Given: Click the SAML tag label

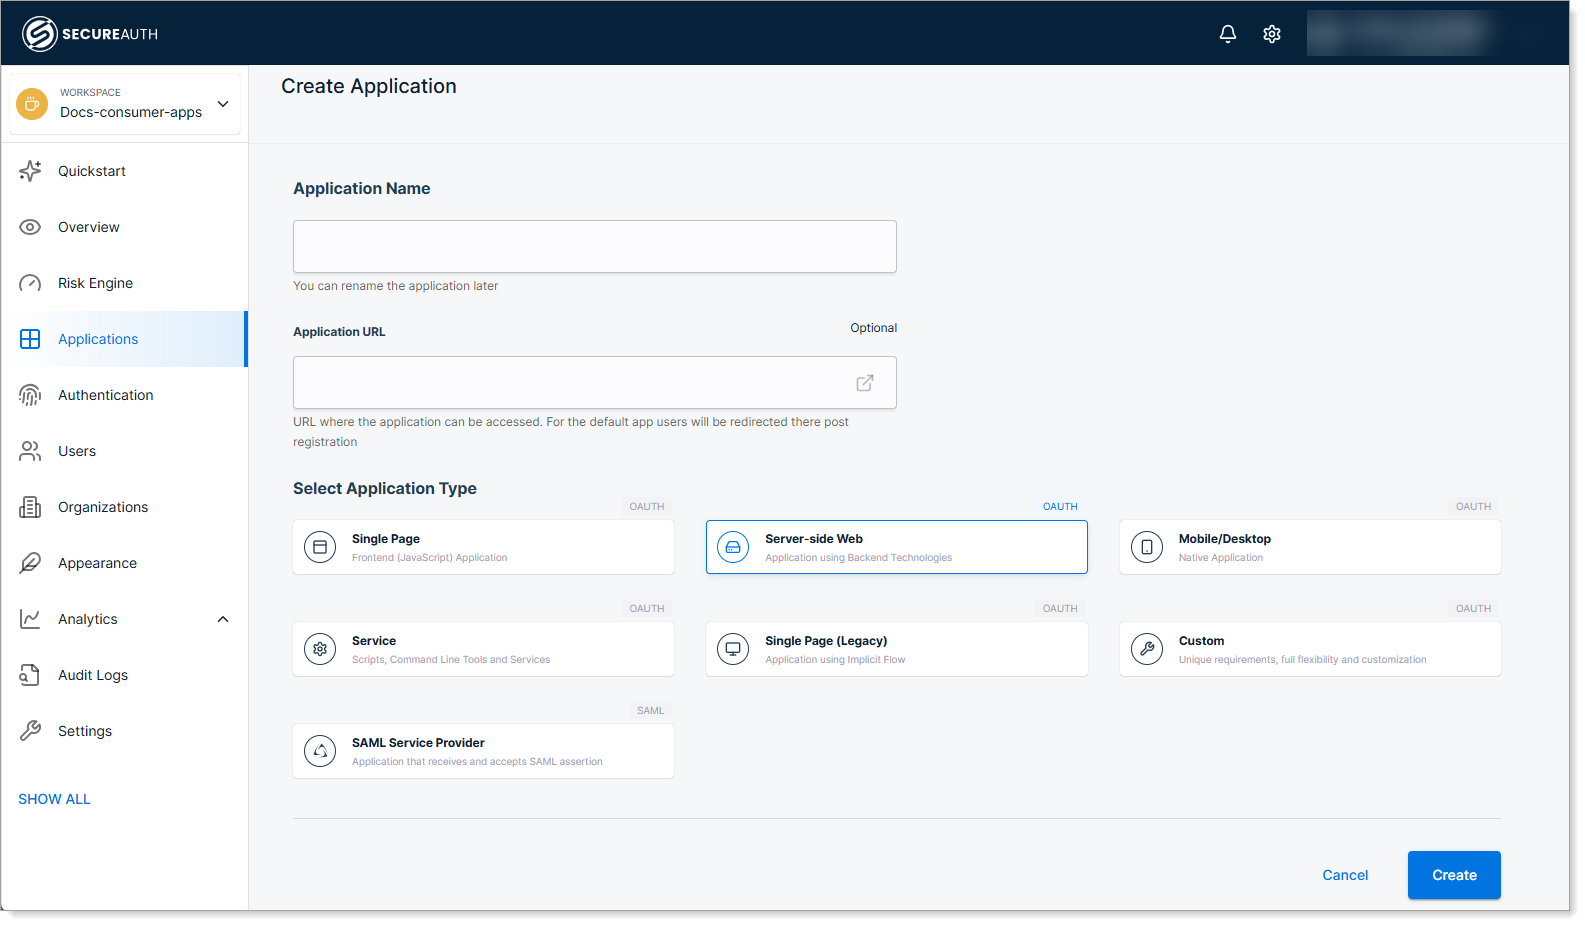Looking at the screenshot, I should 650,710.
